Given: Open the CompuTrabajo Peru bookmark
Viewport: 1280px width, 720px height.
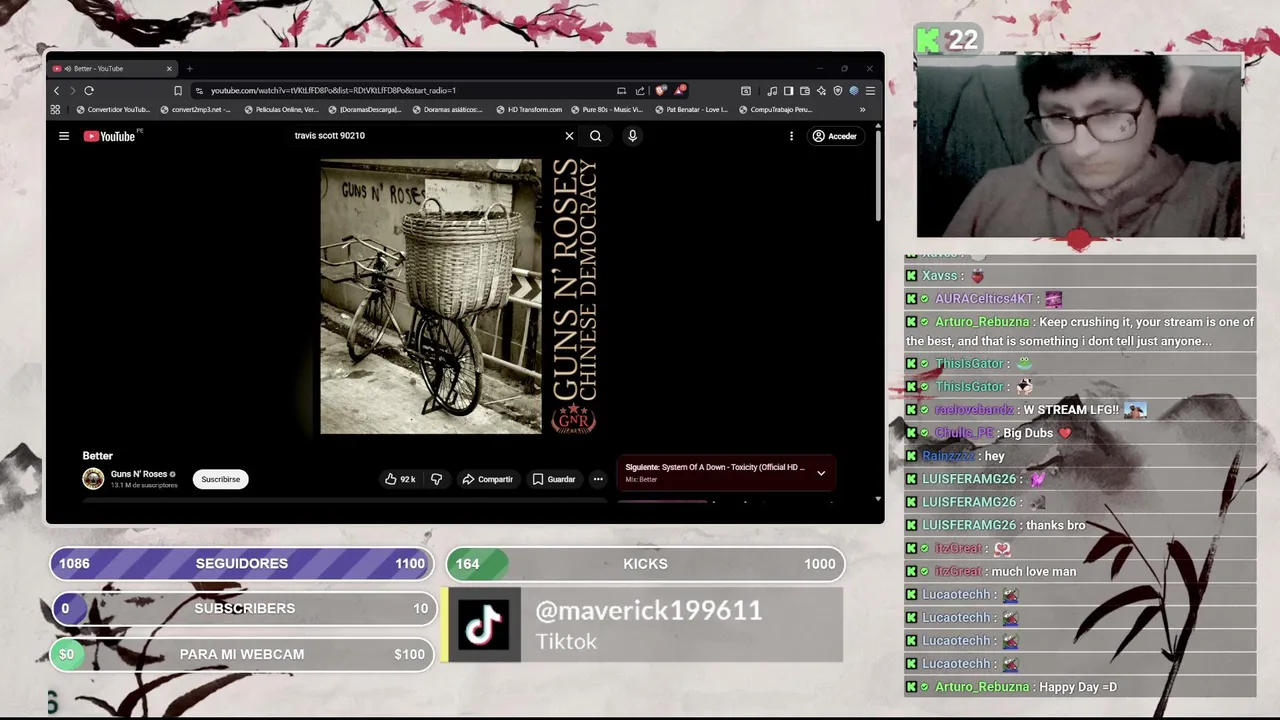Looking at the screenshot, I should tap(775, 110).
